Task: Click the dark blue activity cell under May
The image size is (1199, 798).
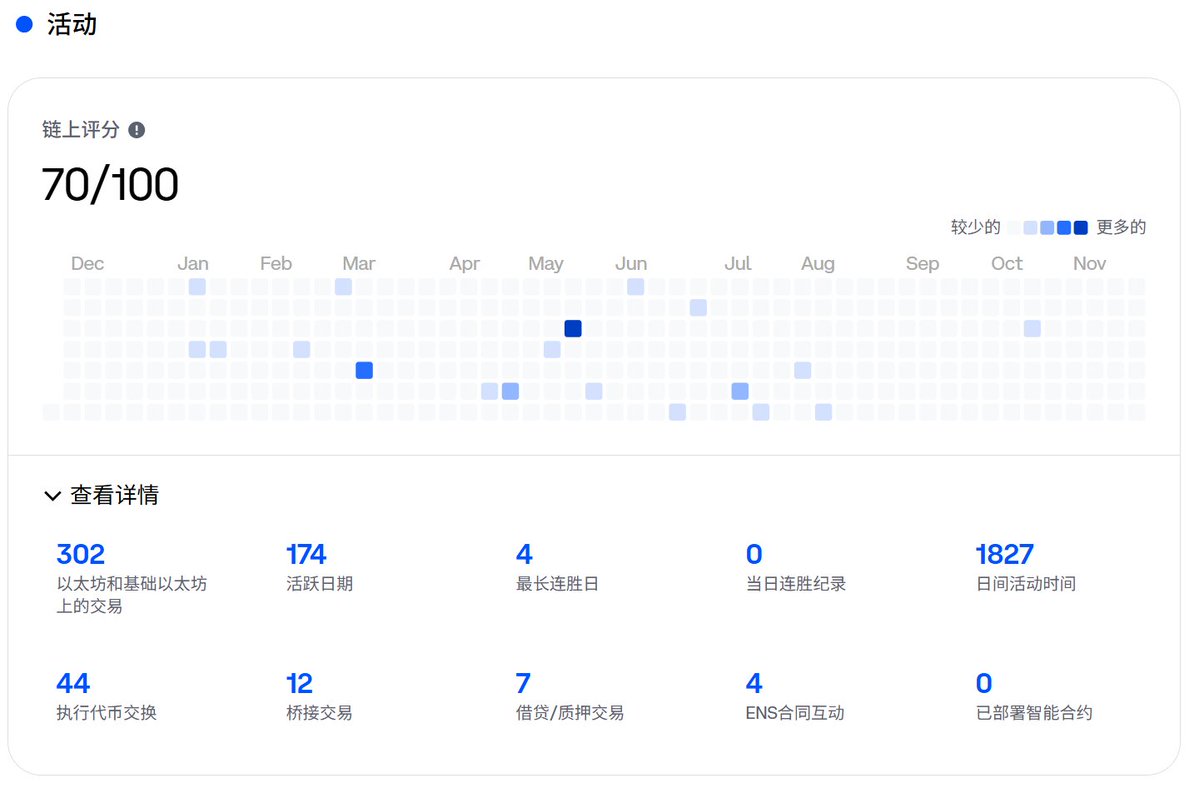Action: tap(572, 328)
